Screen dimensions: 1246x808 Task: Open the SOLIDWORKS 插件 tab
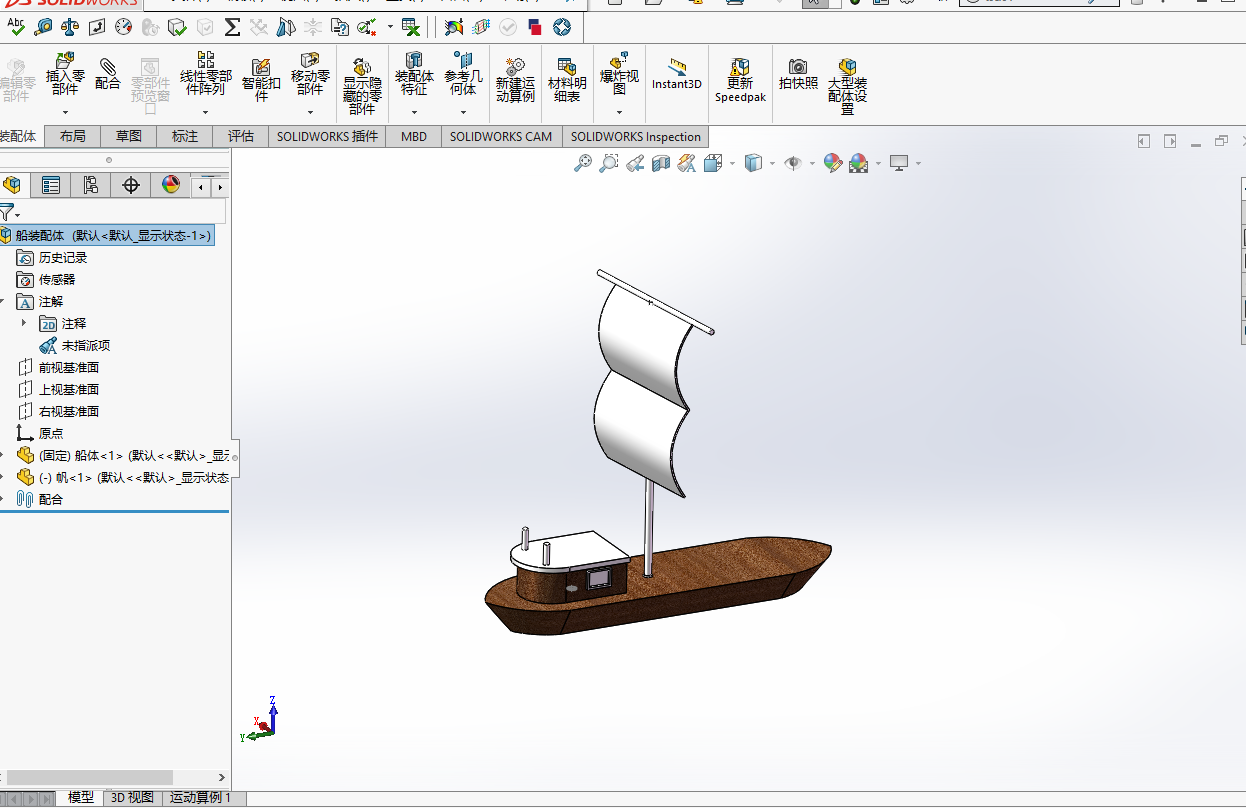click(x=328, y=137)
